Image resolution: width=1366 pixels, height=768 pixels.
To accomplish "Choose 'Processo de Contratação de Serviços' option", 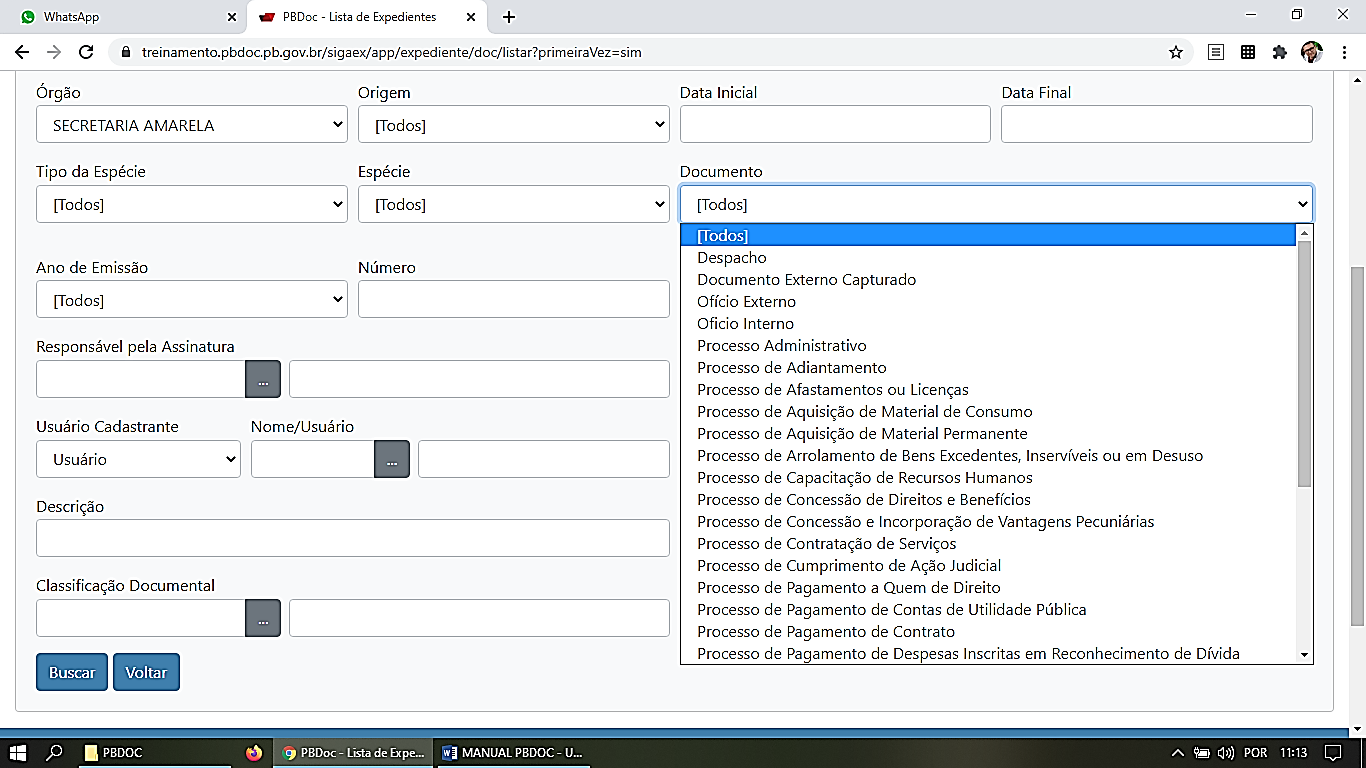I will [x=827, y=544].
